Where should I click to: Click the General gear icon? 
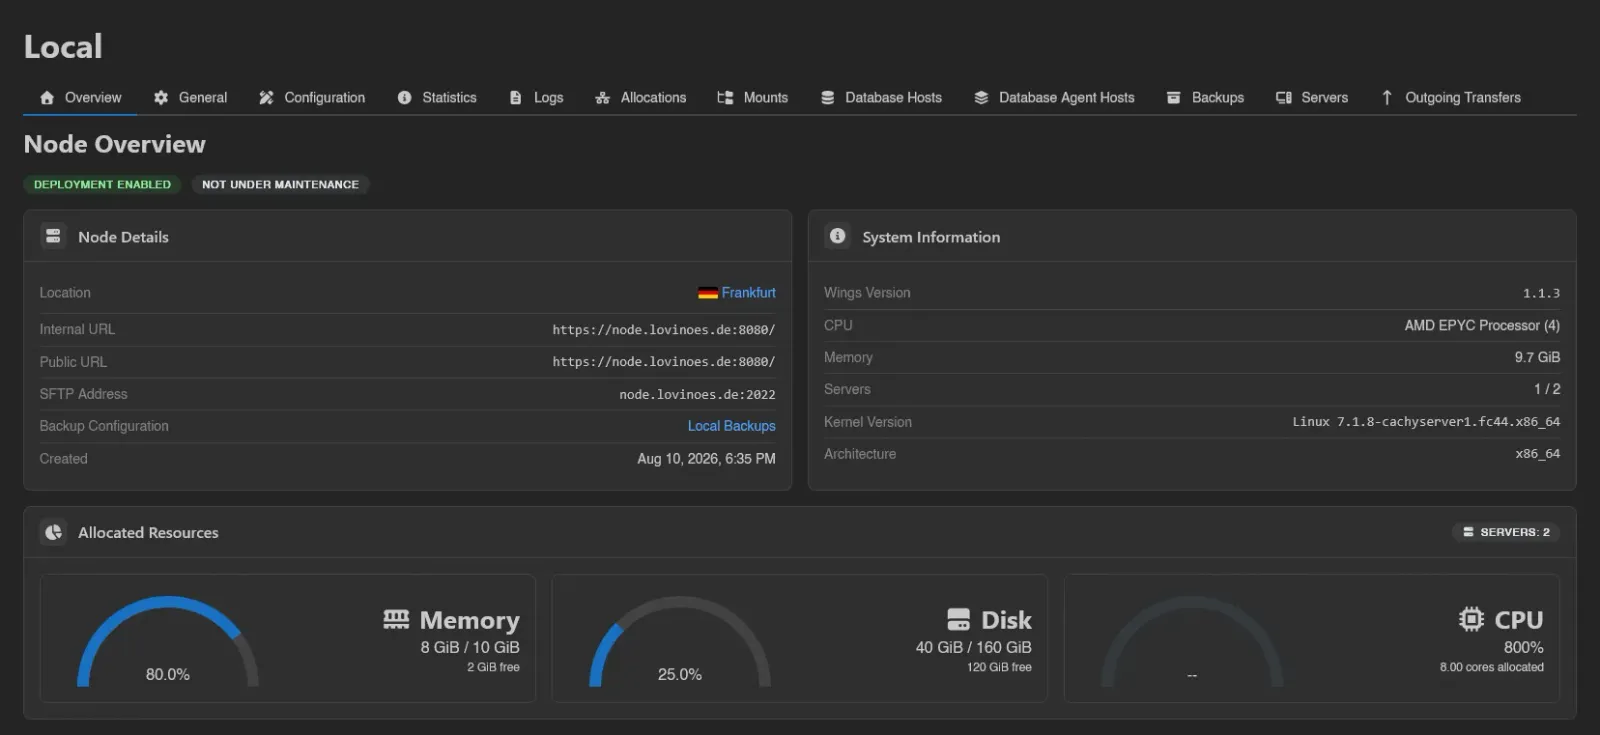pyautogui.click(x=161, y=98)
